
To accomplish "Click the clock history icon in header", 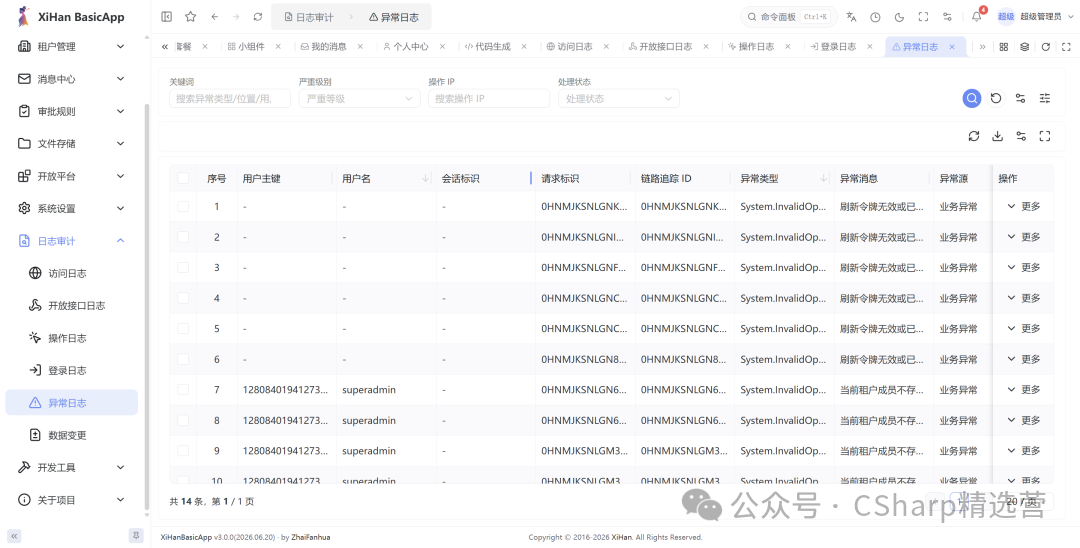I will [875, 17].
